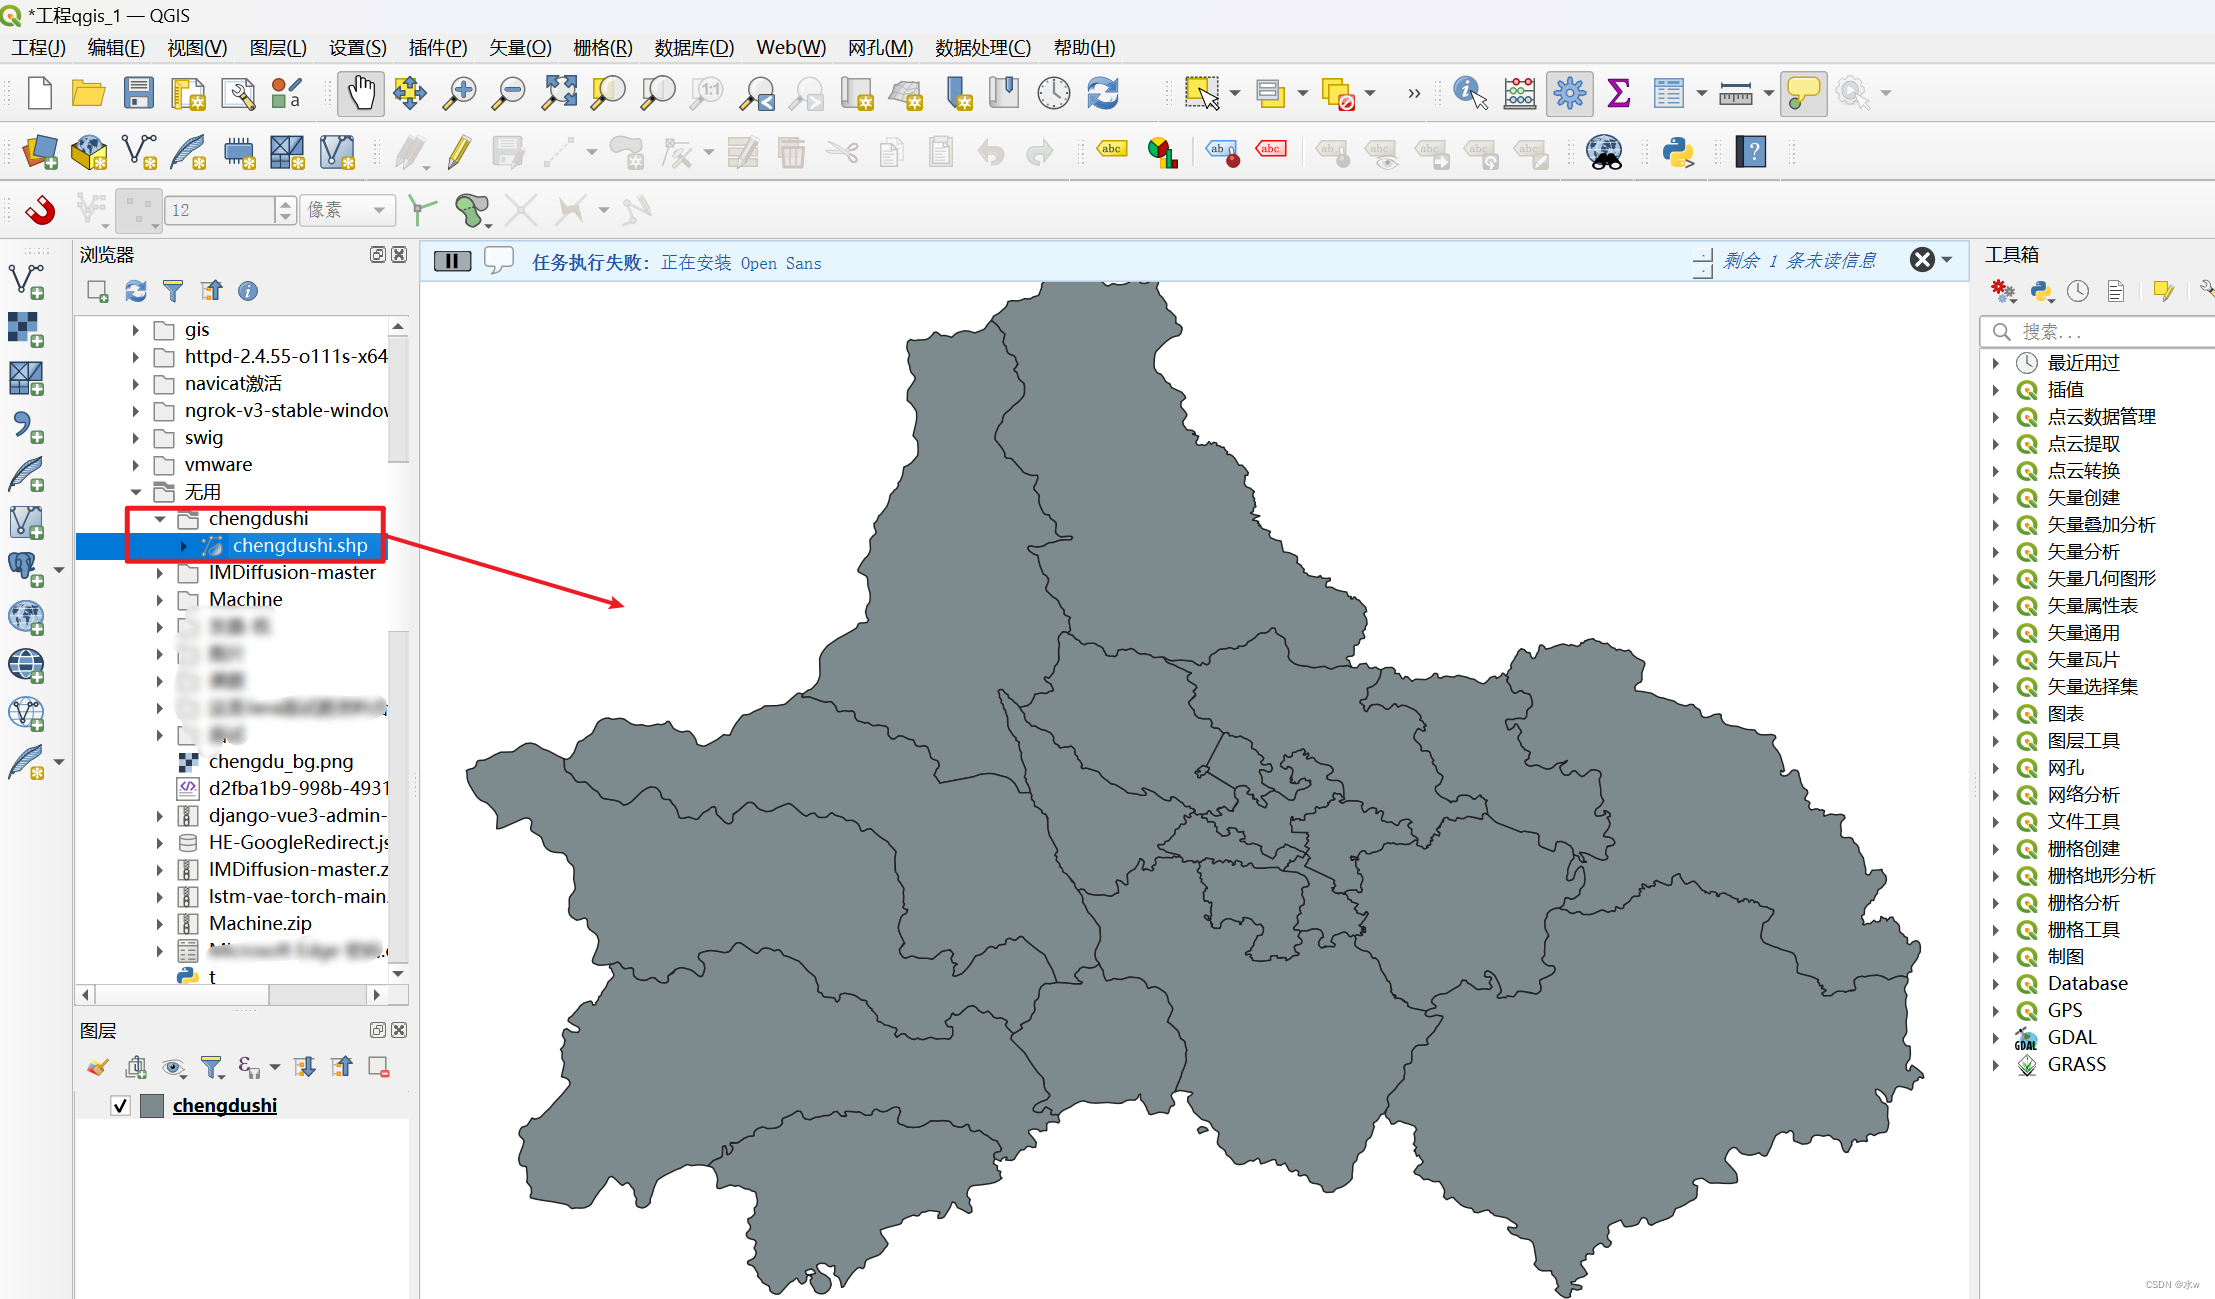Click the Identify Features tool
This screenshot has height=1299, width=2215.
1469,94
